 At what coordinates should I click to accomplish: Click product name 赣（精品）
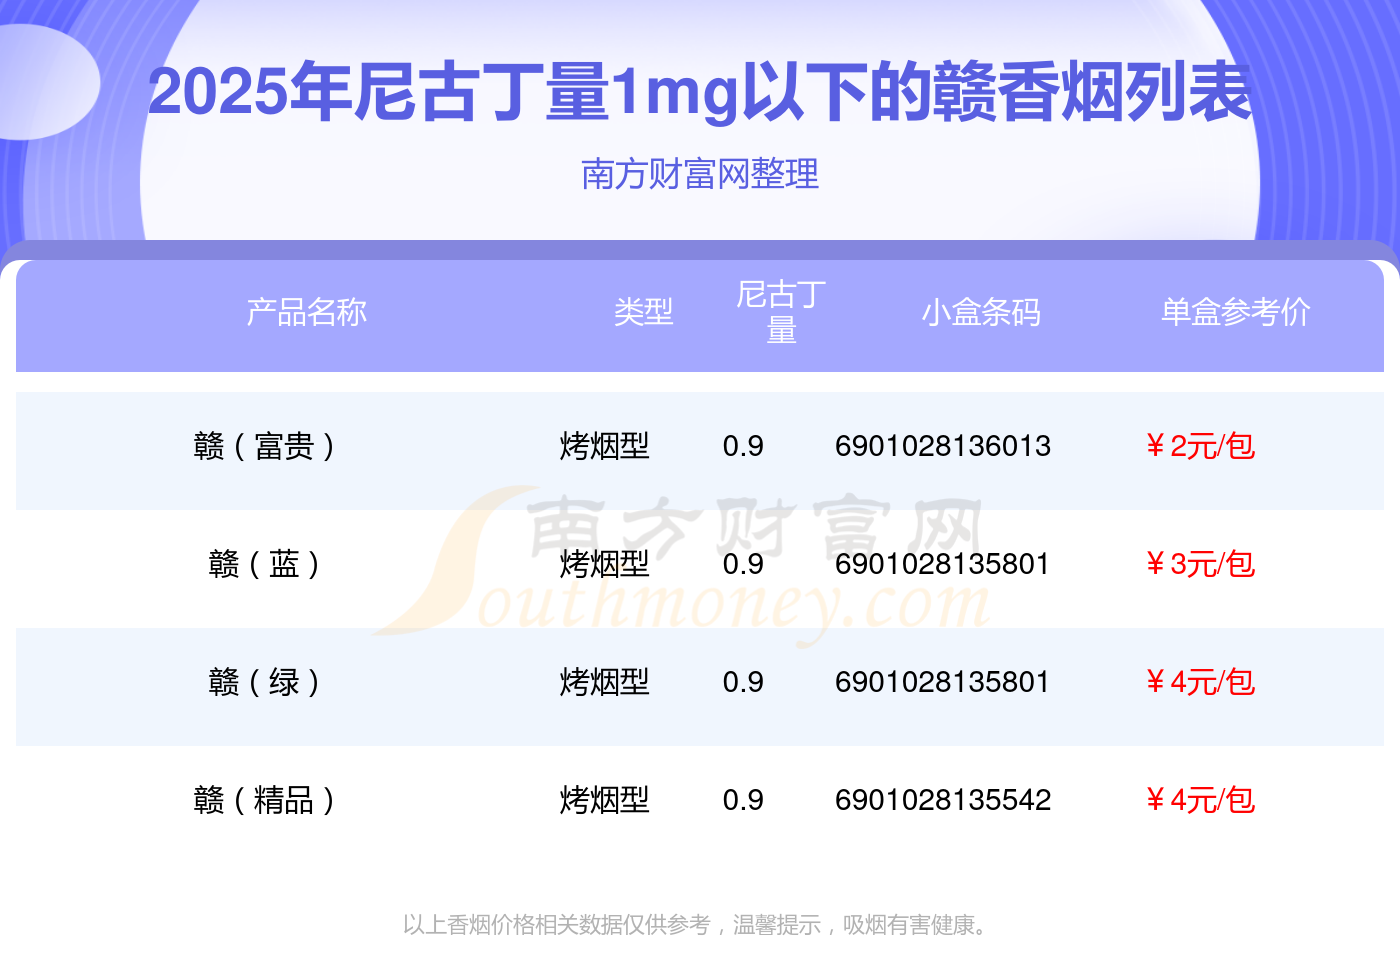tap(264, 800)
